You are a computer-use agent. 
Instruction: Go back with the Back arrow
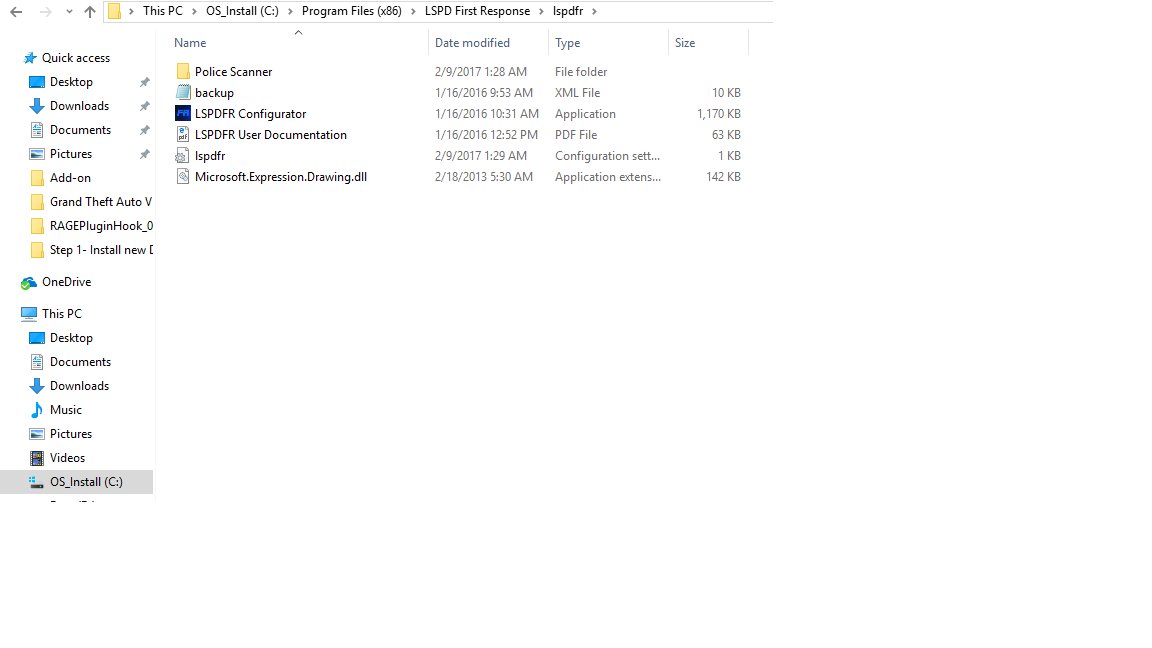point(16,12)
